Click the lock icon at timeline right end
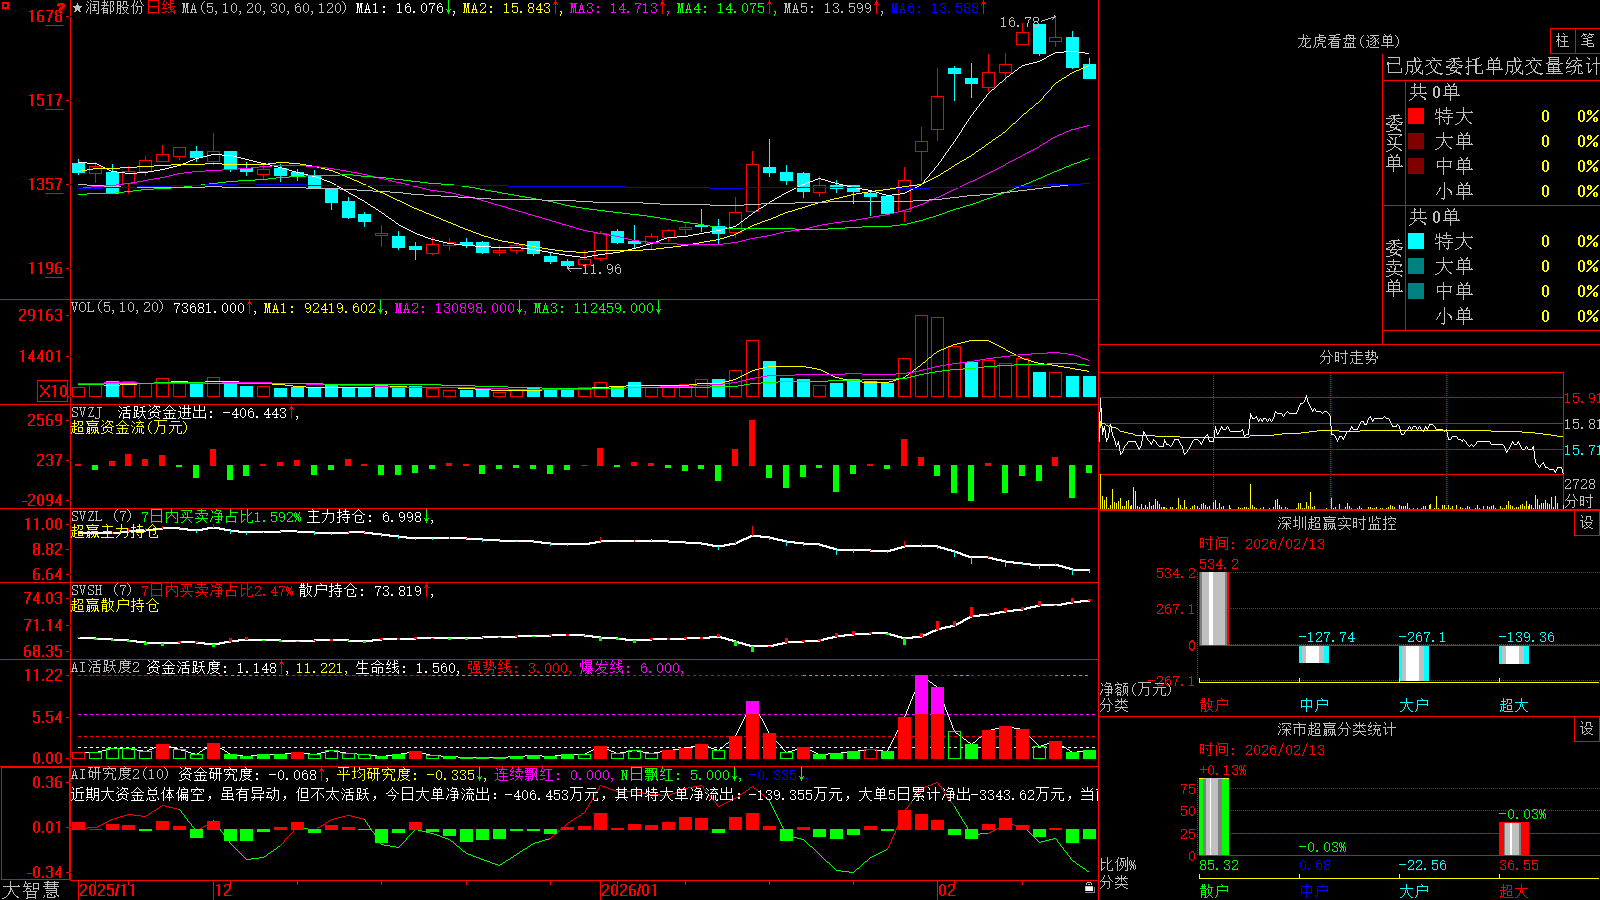The height and width of the screenshot is (900, 1600). pyautogui.click(x=1089, y=888)
